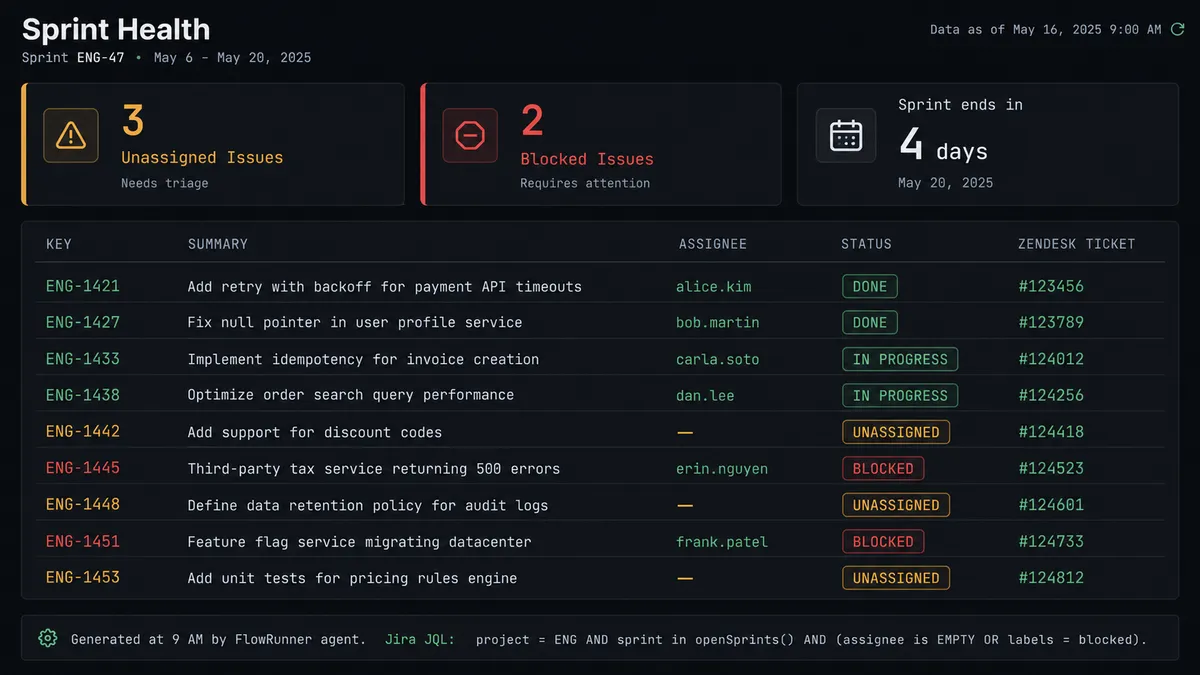Select assignee dan.lee

tap(705, 395)
